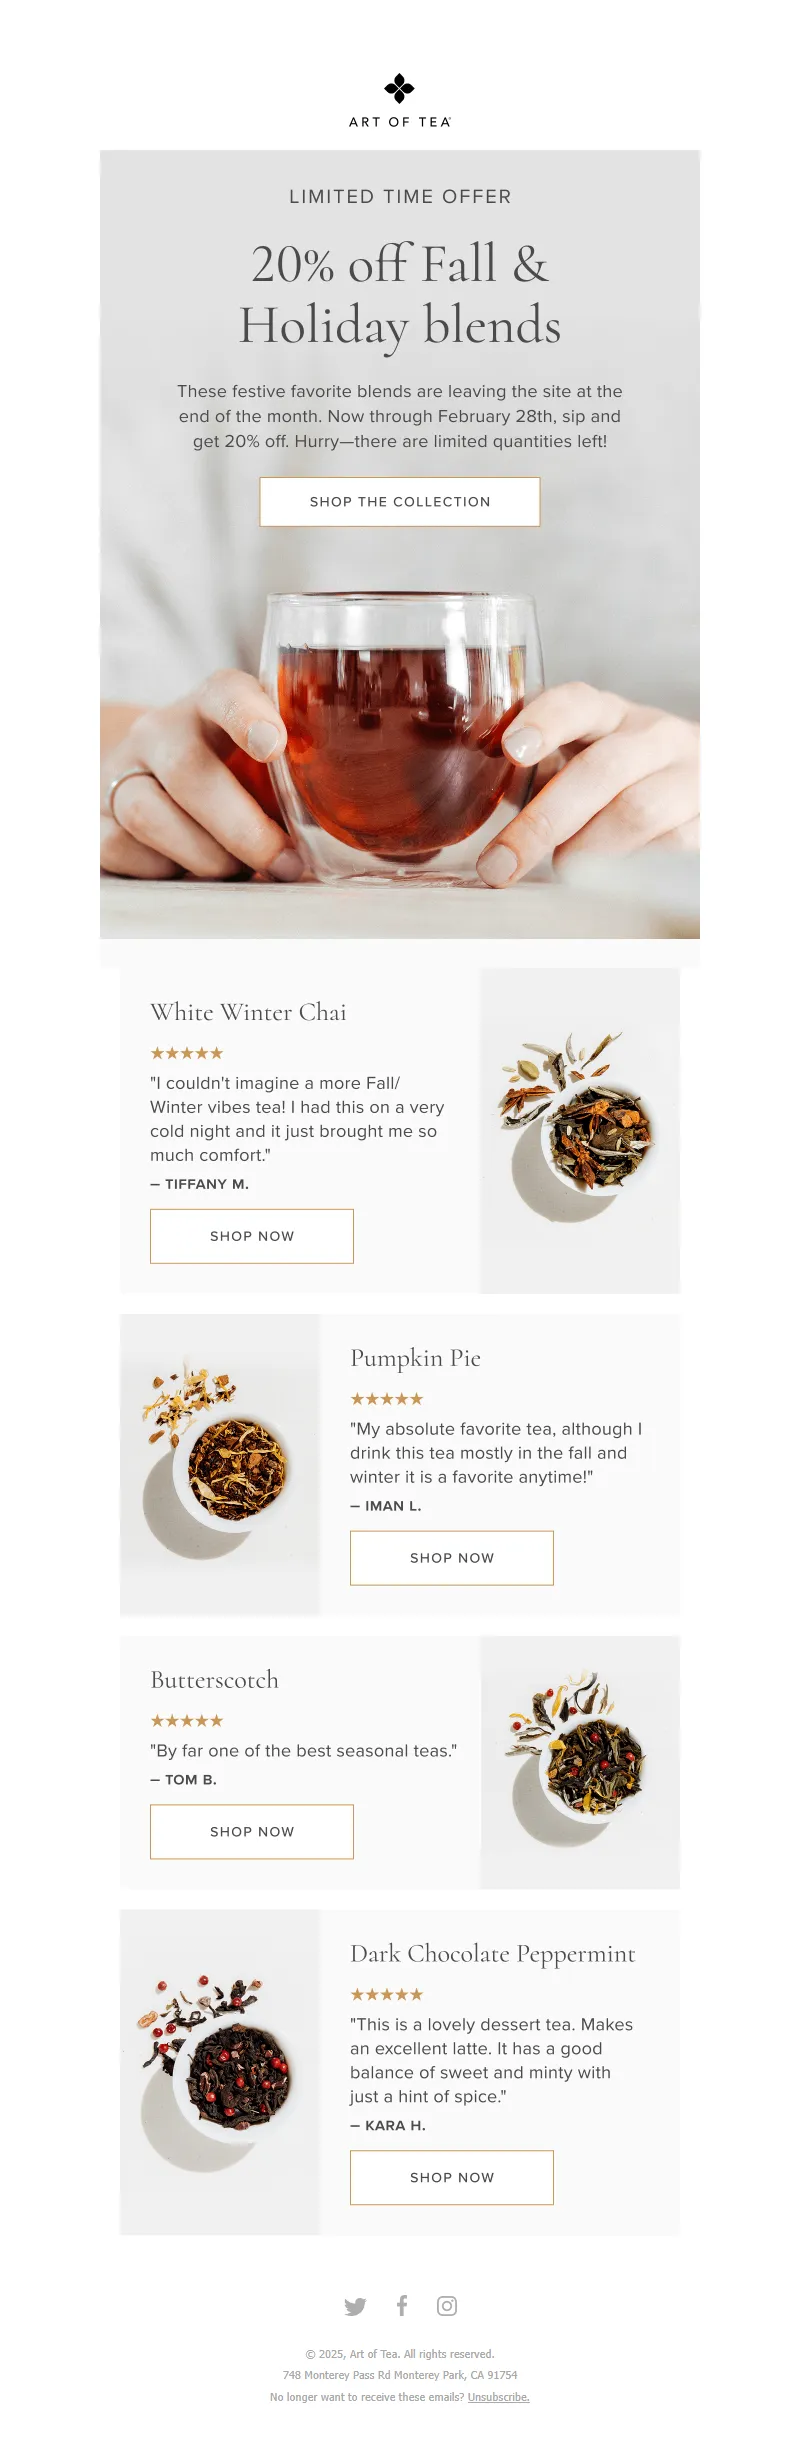Click Shop Now under Butterscotch
The width and height of the screenshot is (800, 2447).
(252, 1832)
